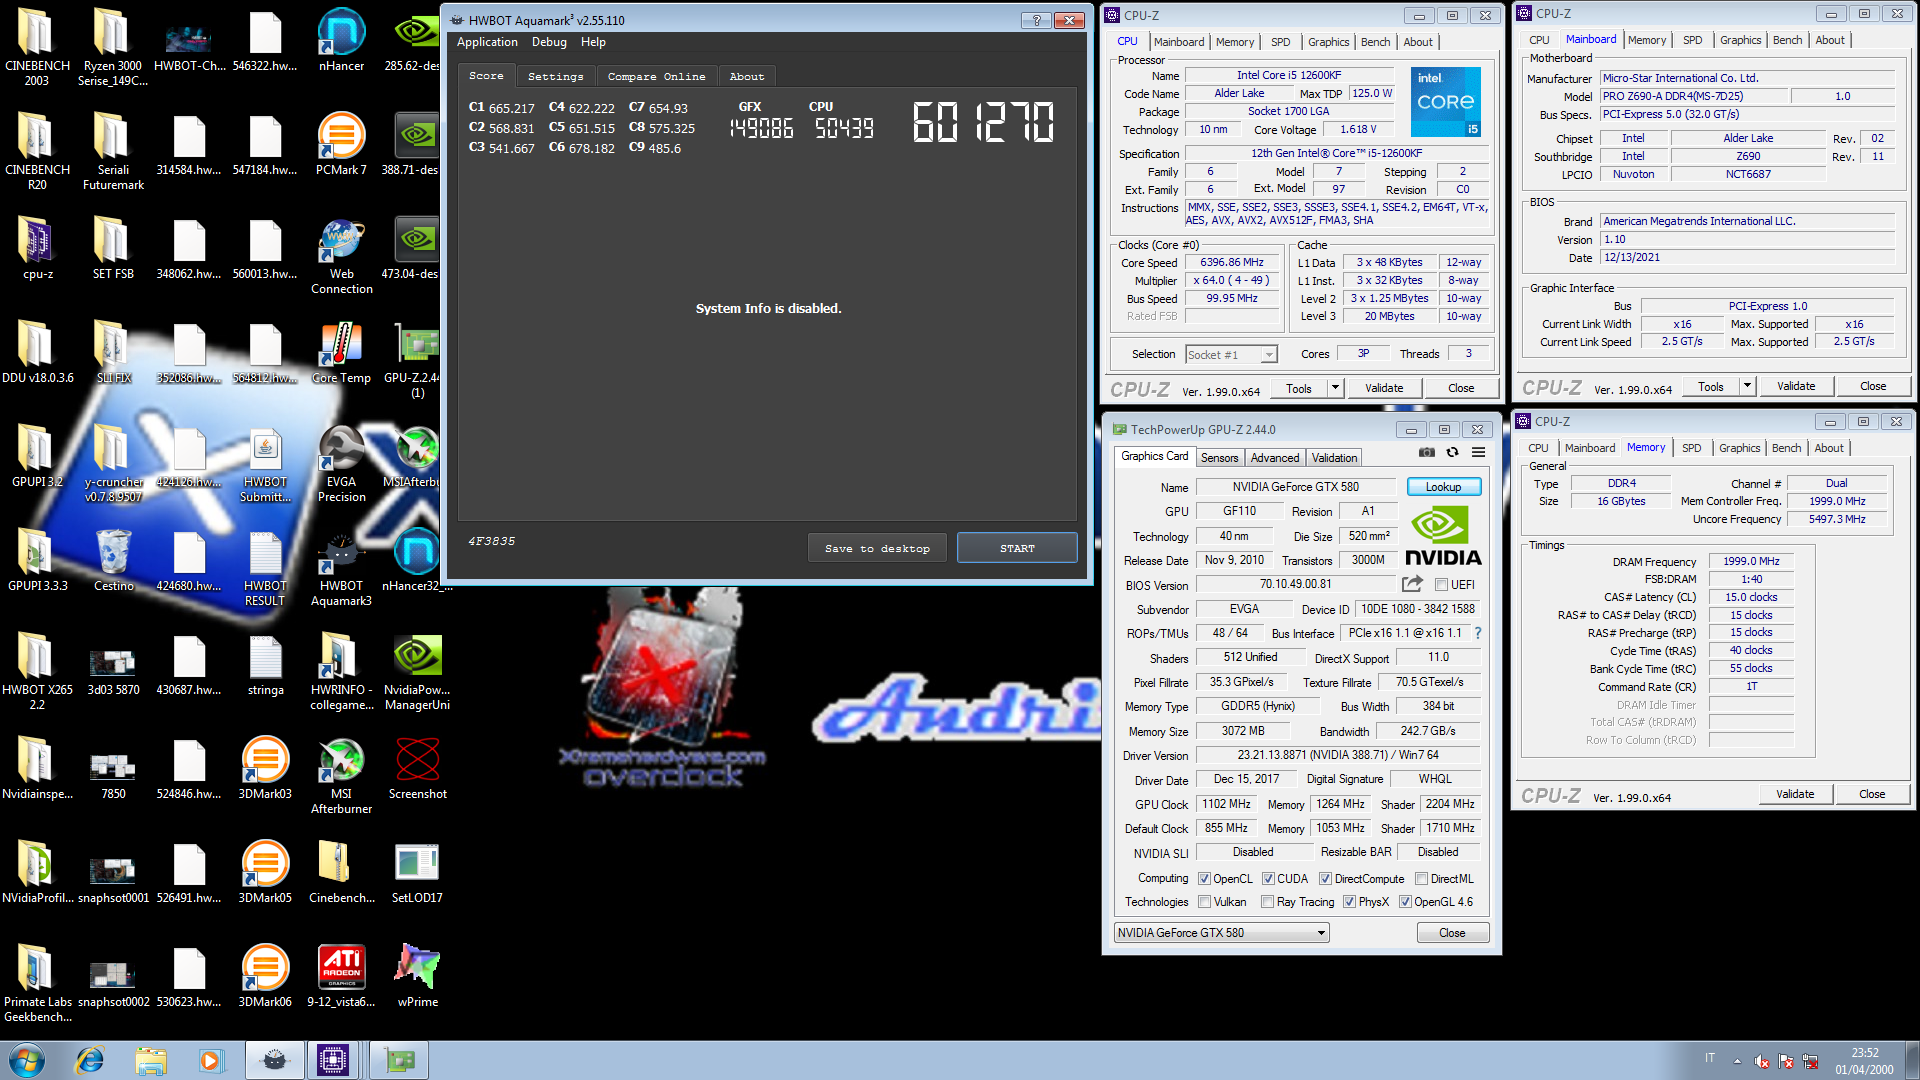The width and height of the screenshot is (1920, 1080).
Task: Open SetLOD17 desktop icon
Action: 417,872
